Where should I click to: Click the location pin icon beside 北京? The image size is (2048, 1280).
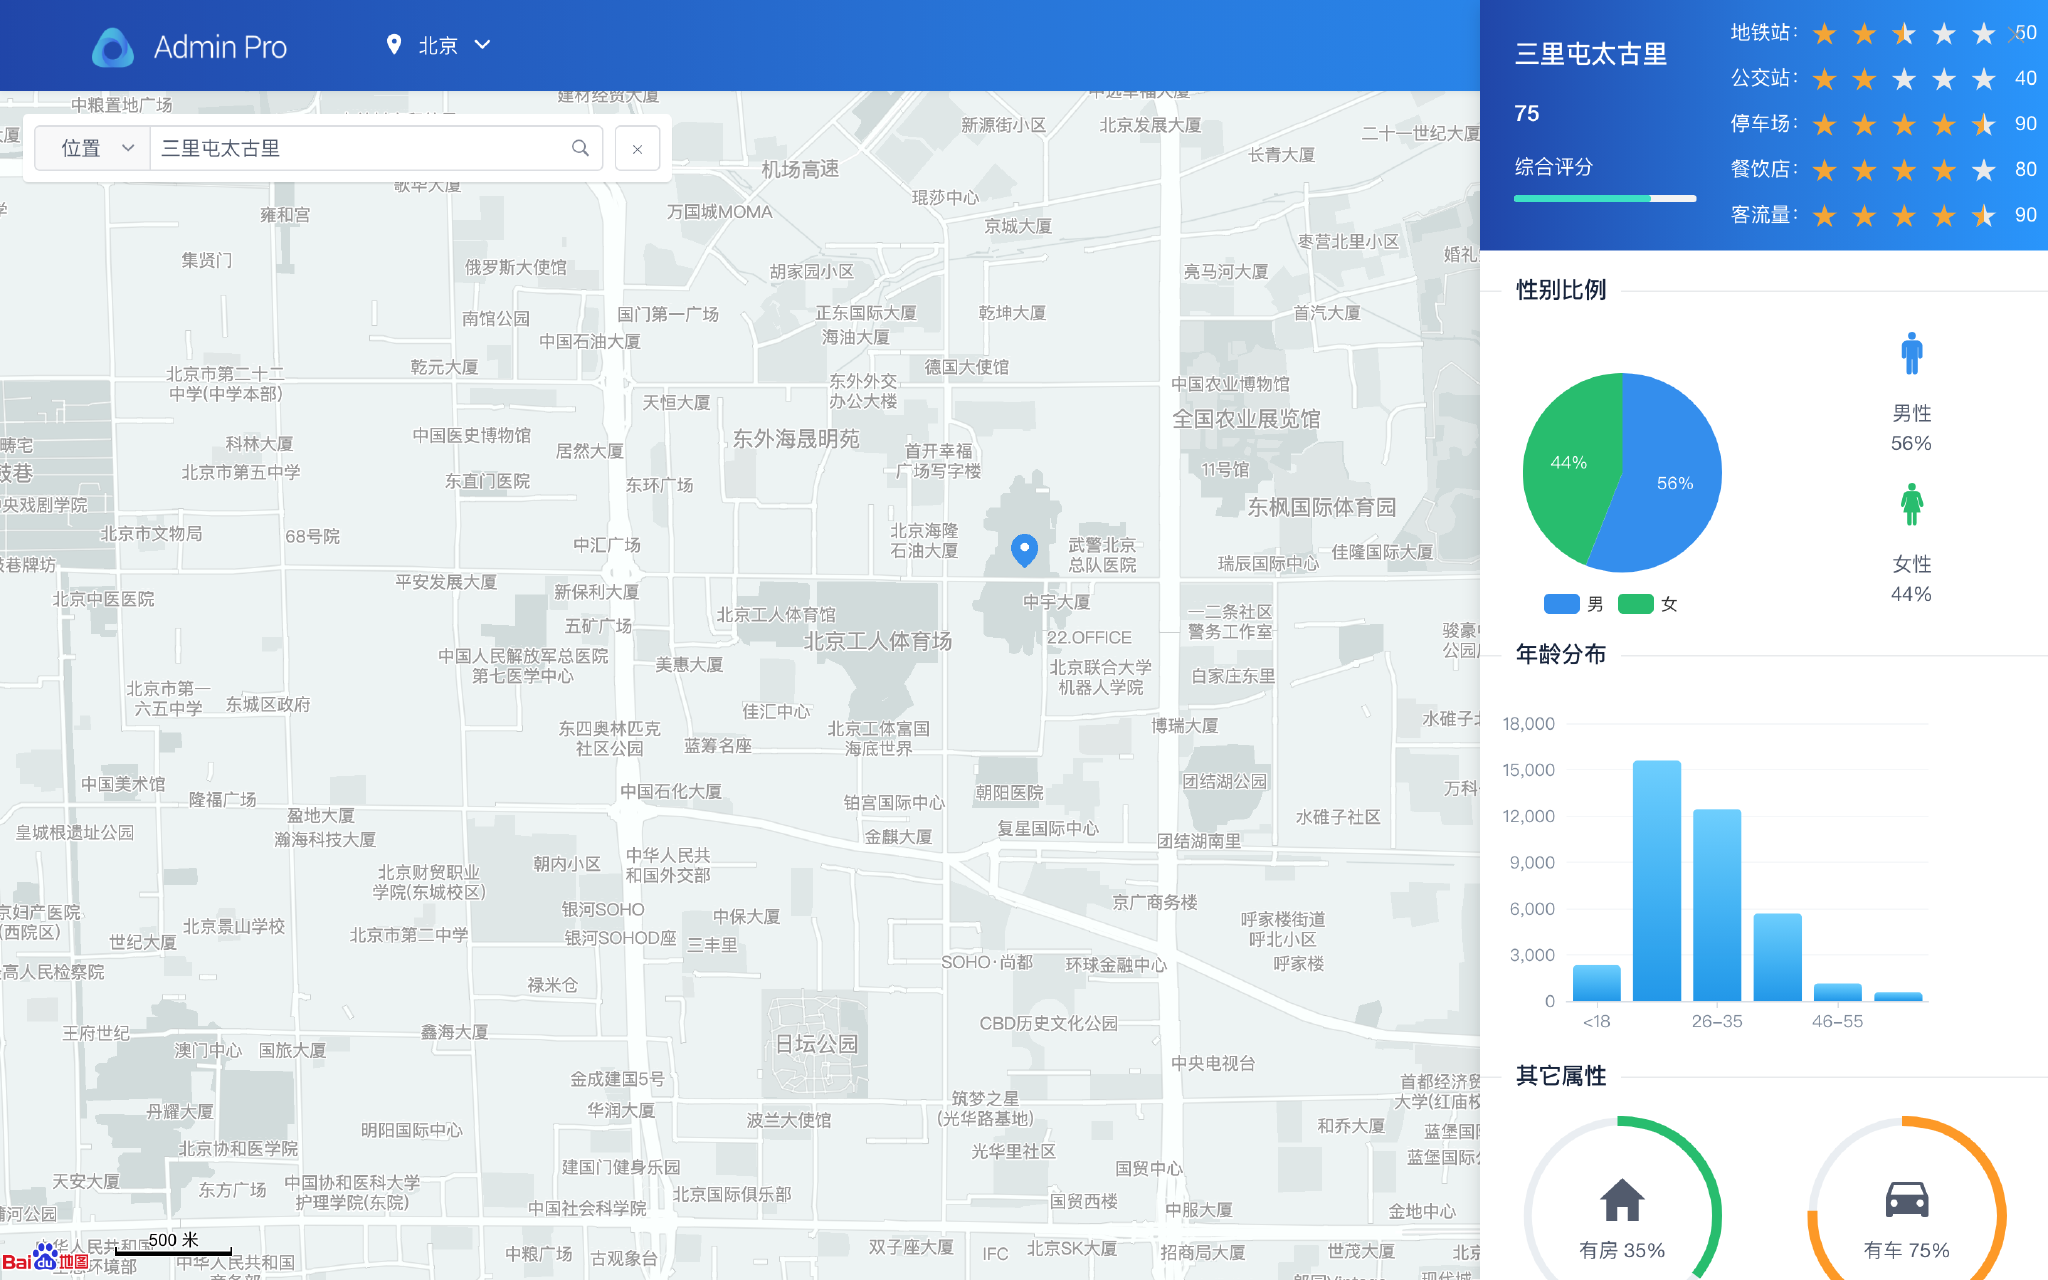[x=394, y=45]
